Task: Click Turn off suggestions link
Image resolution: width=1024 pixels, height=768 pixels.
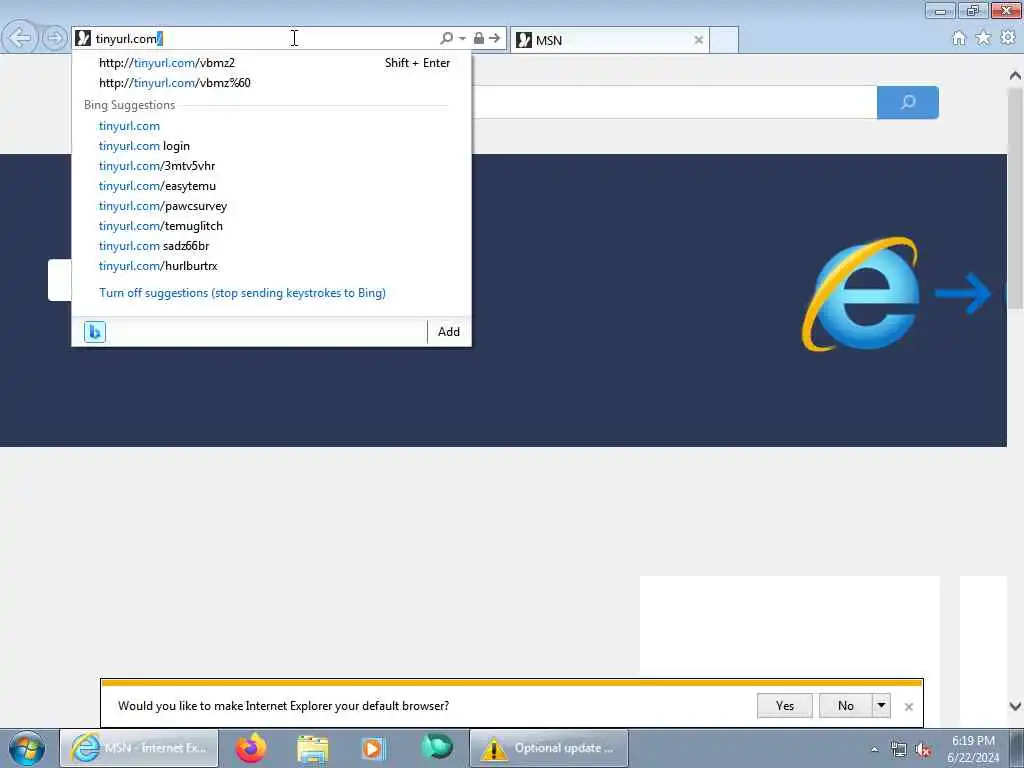Action: click(242, 293)
